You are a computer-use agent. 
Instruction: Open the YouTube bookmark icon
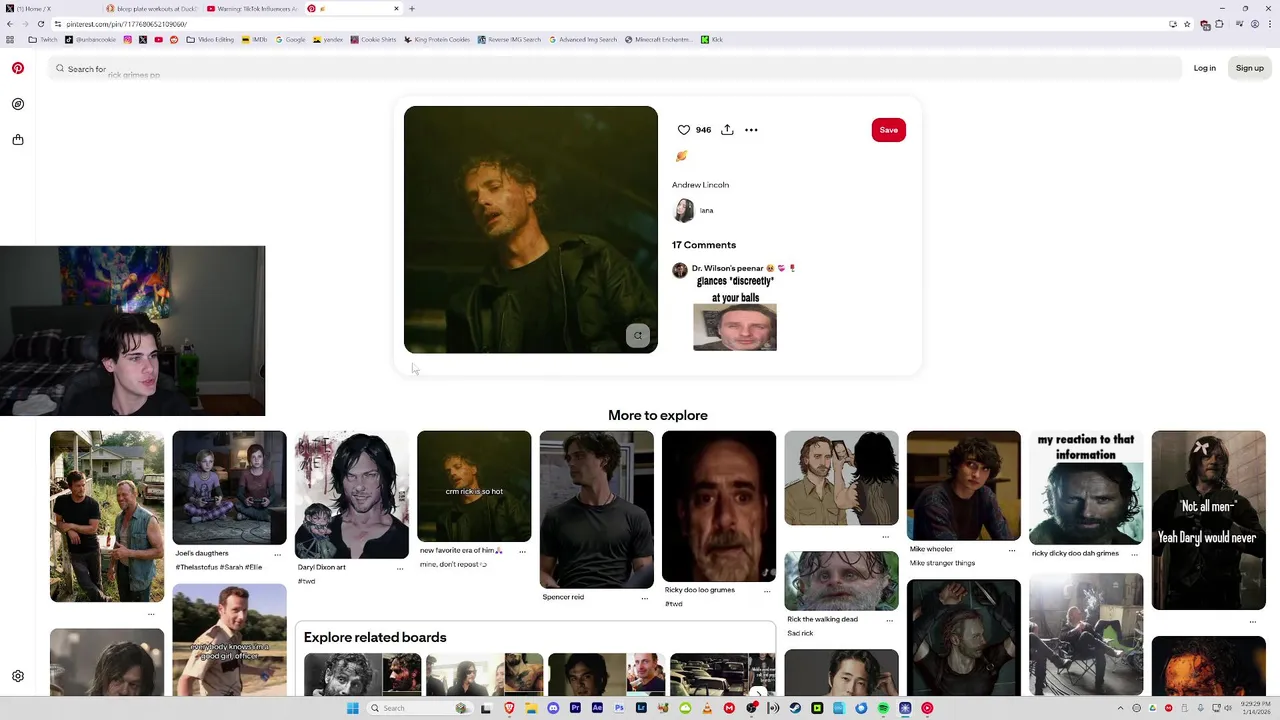point(158,40)
